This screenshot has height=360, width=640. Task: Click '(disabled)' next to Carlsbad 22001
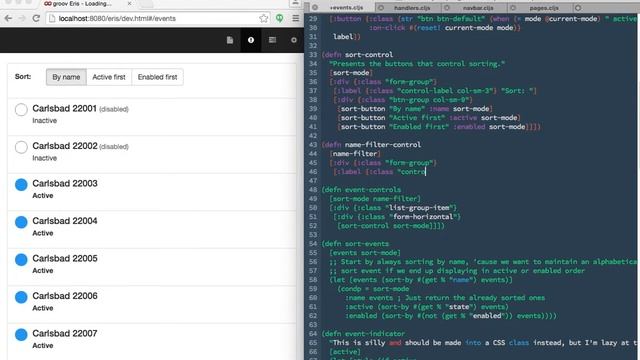[x=114, y=109]
